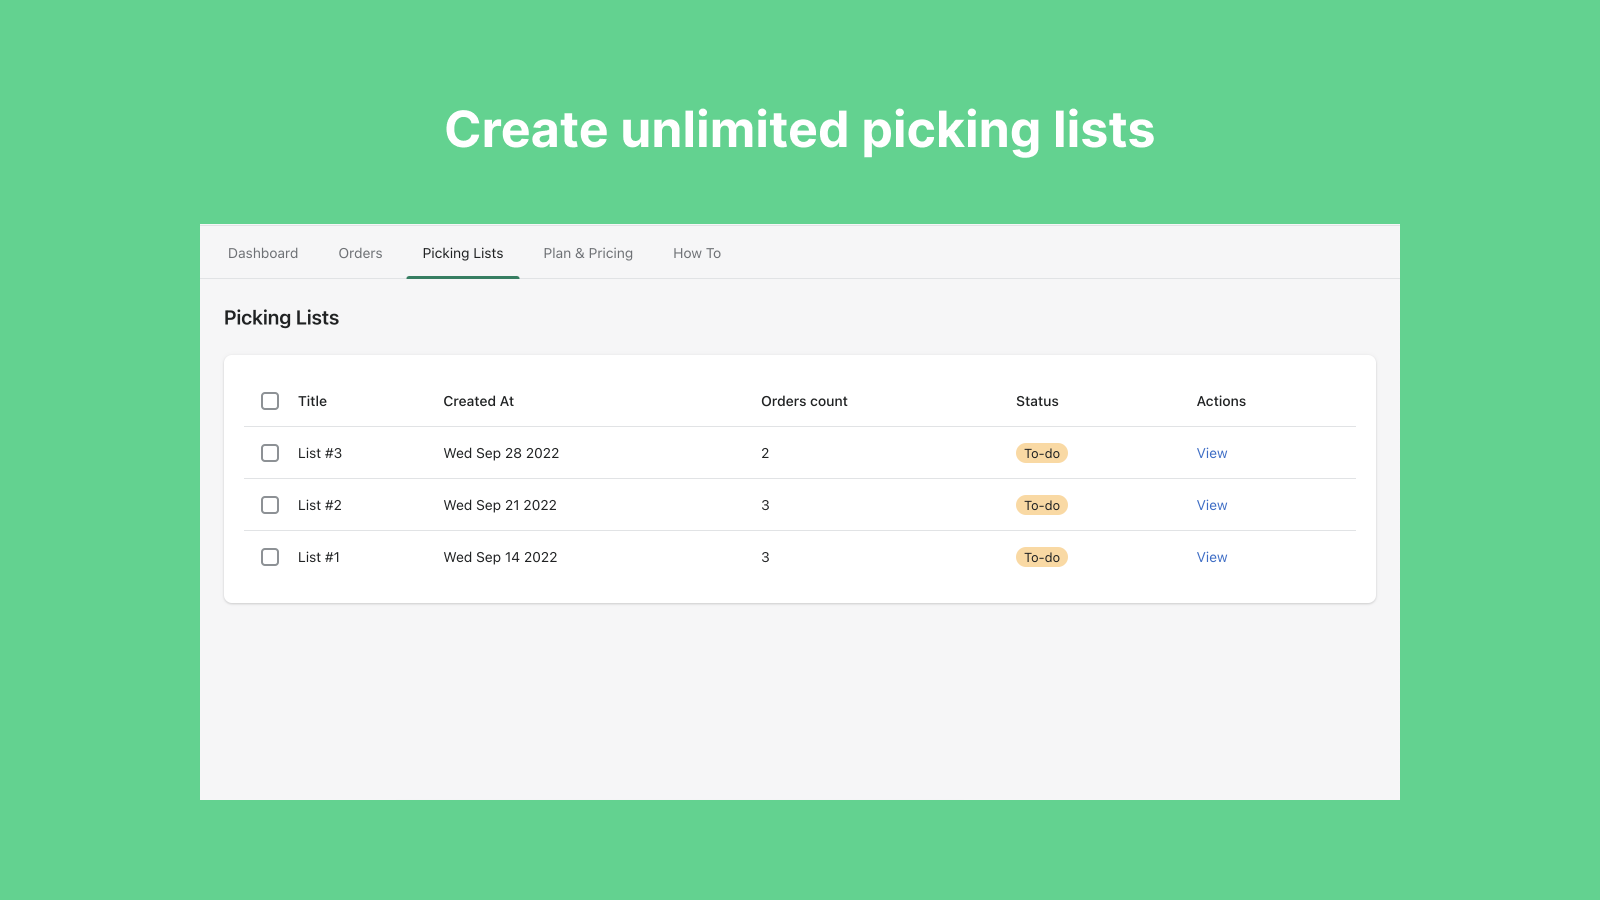Select the checkbox for List #3
The width and height of the screenshot is (1600, 900).
pyautogui.click(x=269, y=453)
